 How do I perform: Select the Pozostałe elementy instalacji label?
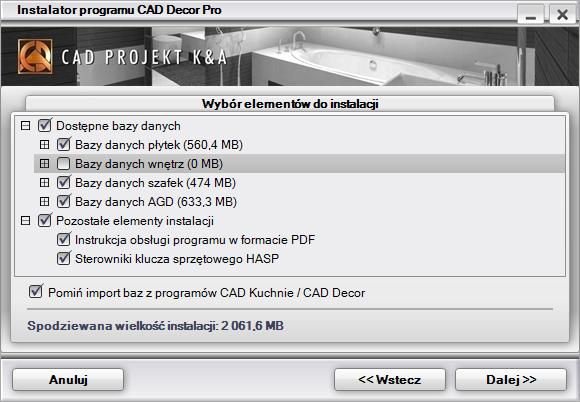pyautogui.click(x=135, y=221)
